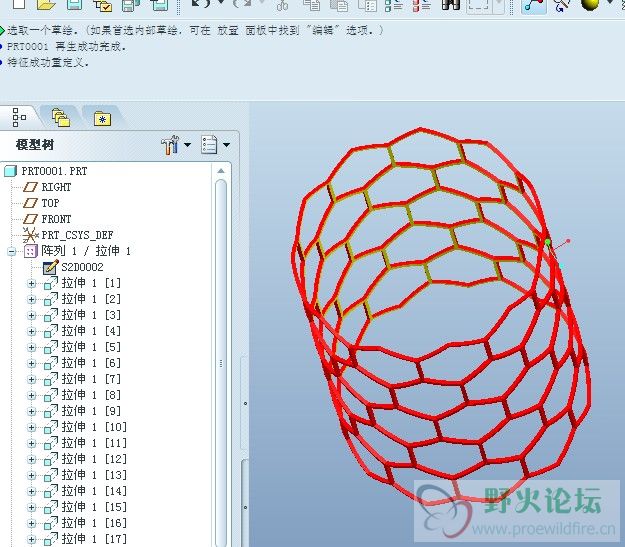The height and width of the screenshot is (547, 625).
Task: Click PRT0001.PRT part icon
Action: [10, 171]
